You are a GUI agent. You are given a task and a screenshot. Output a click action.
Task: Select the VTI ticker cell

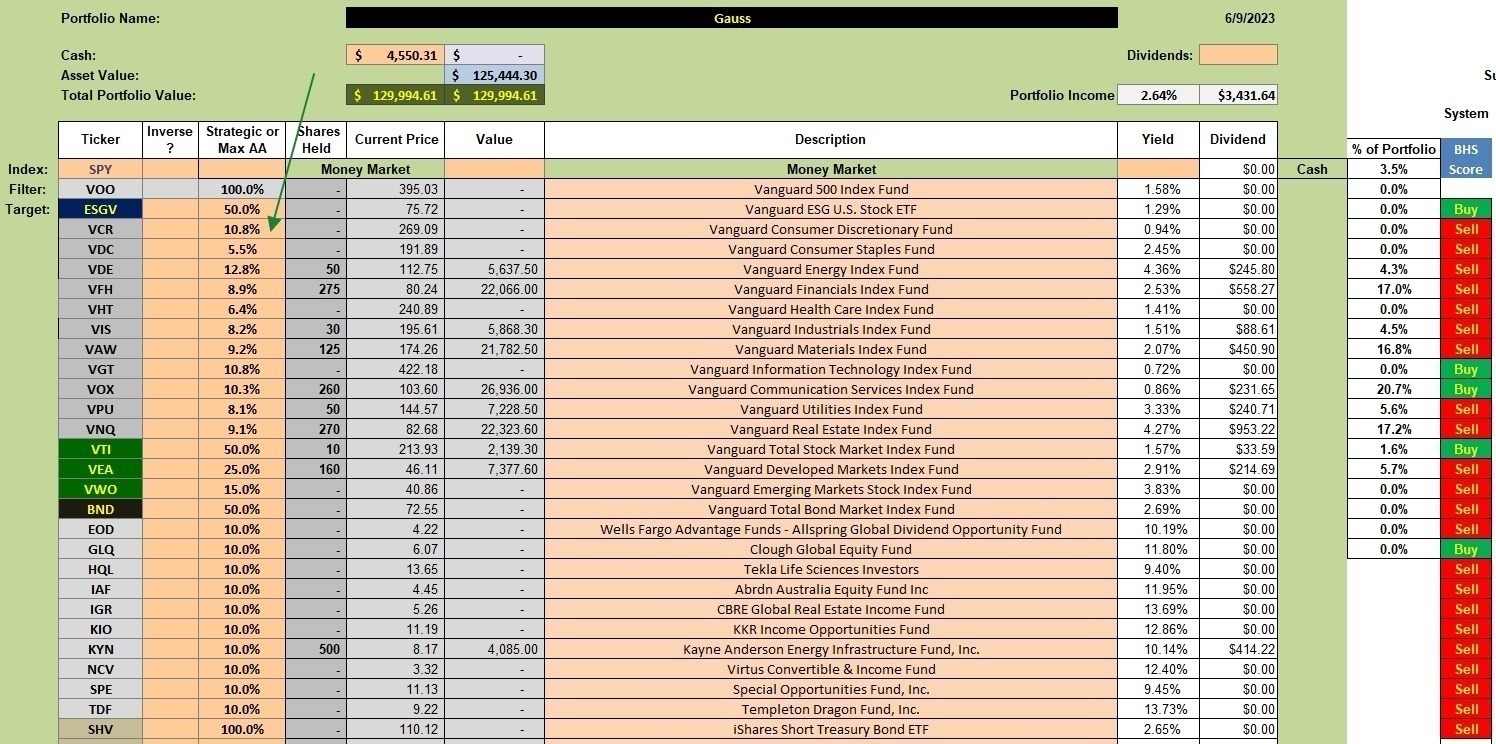click(100, 449)
